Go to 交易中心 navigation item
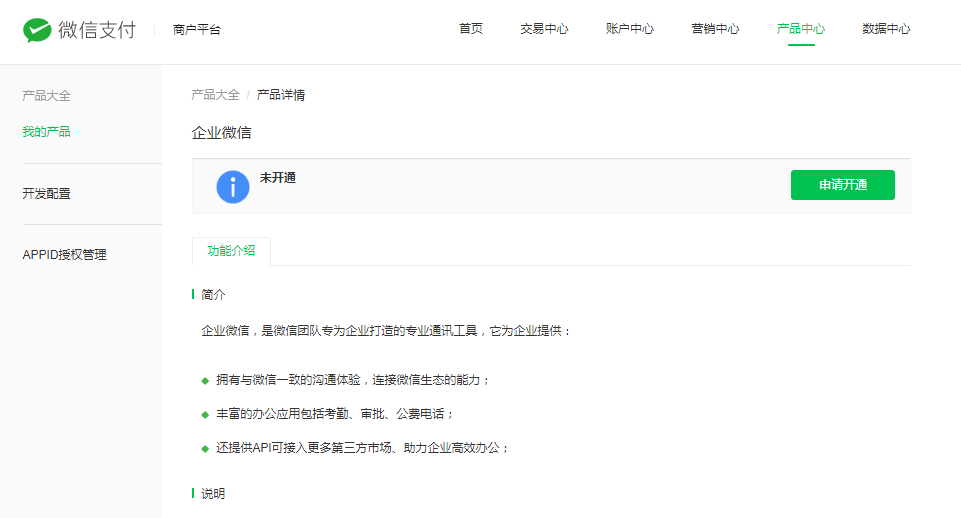Viewport: 961px width, 518px height. 544,29
